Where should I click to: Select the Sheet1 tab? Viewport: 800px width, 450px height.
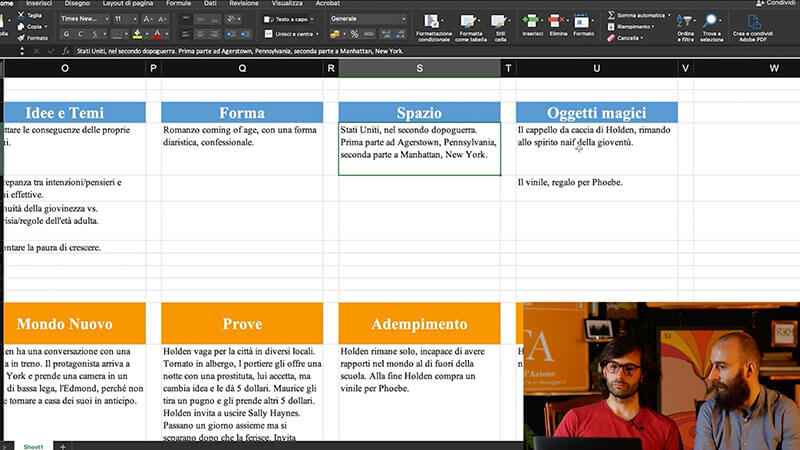pos(33,446)
